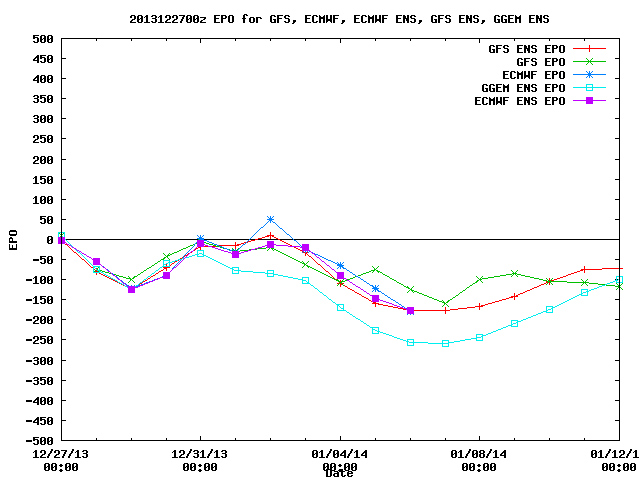
Task: Select the GFS ENS EPO legend label
Action: (527, 49)
